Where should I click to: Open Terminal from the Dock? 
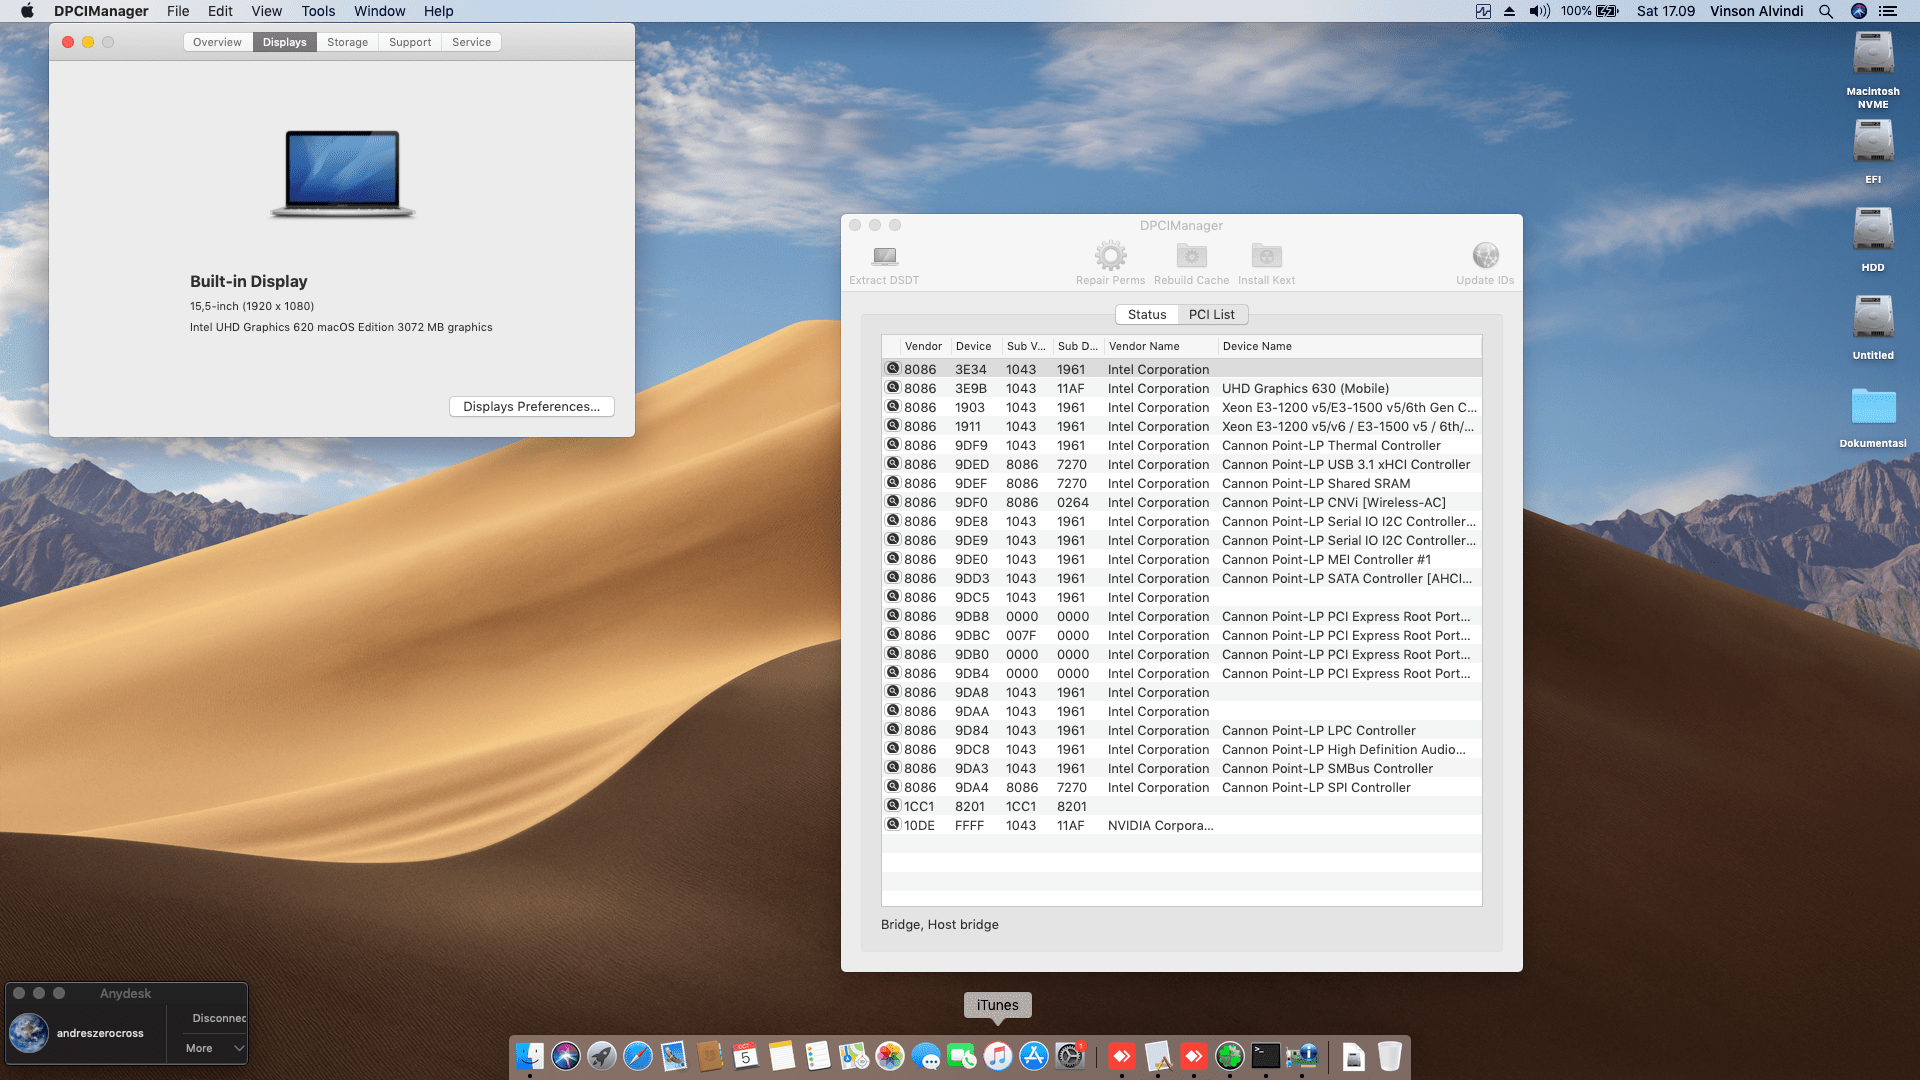(x=1266, y=1056)
